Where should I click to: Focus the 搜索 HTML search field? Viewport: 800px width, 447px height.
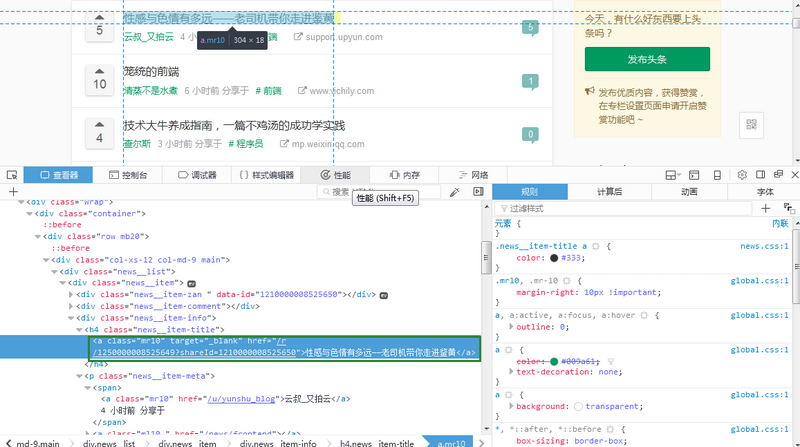(379, 192)
